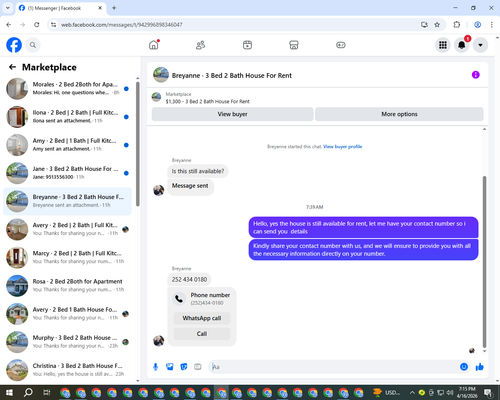Open the Murphy 3 Bed 2 Bath conversation

pyautogui.click(x=68, y=342)
